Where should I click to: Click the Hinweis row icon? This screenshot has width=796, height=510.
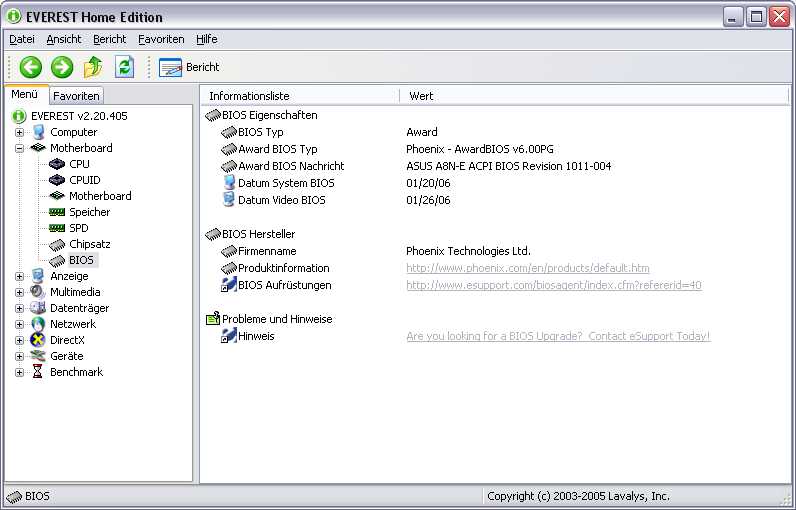(229, 336)
